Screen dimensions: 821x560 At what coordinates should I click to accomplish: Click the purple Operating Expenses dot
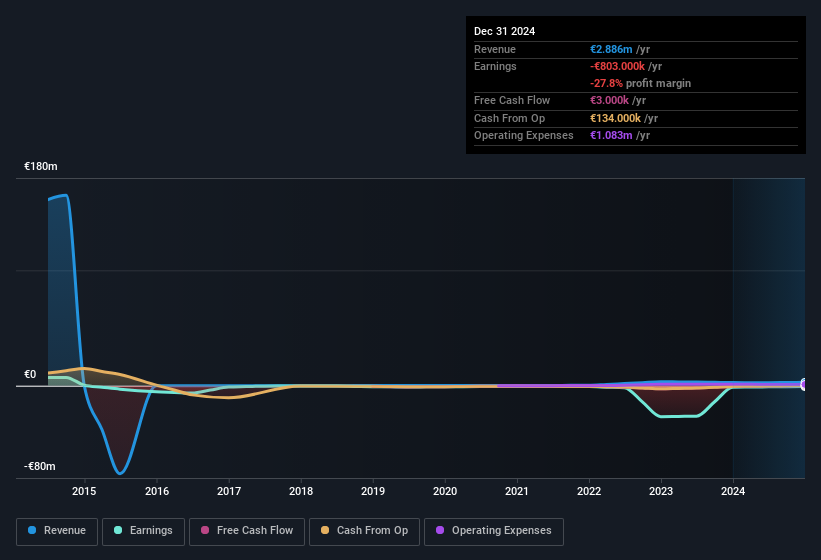(x=440, y=530)
